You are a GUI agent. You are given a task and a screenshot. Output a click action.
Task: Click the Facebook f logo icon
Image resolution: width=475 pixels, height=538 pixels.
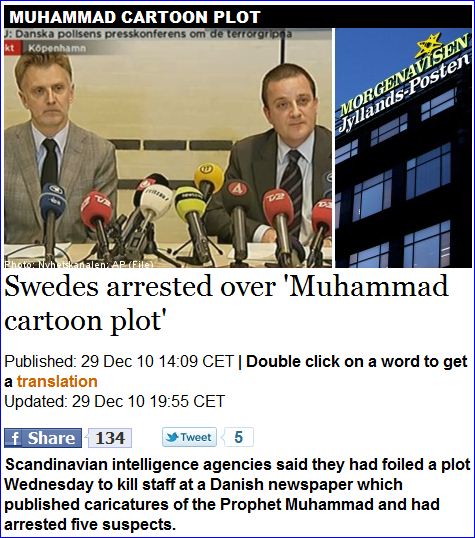(x=15, y=438)
